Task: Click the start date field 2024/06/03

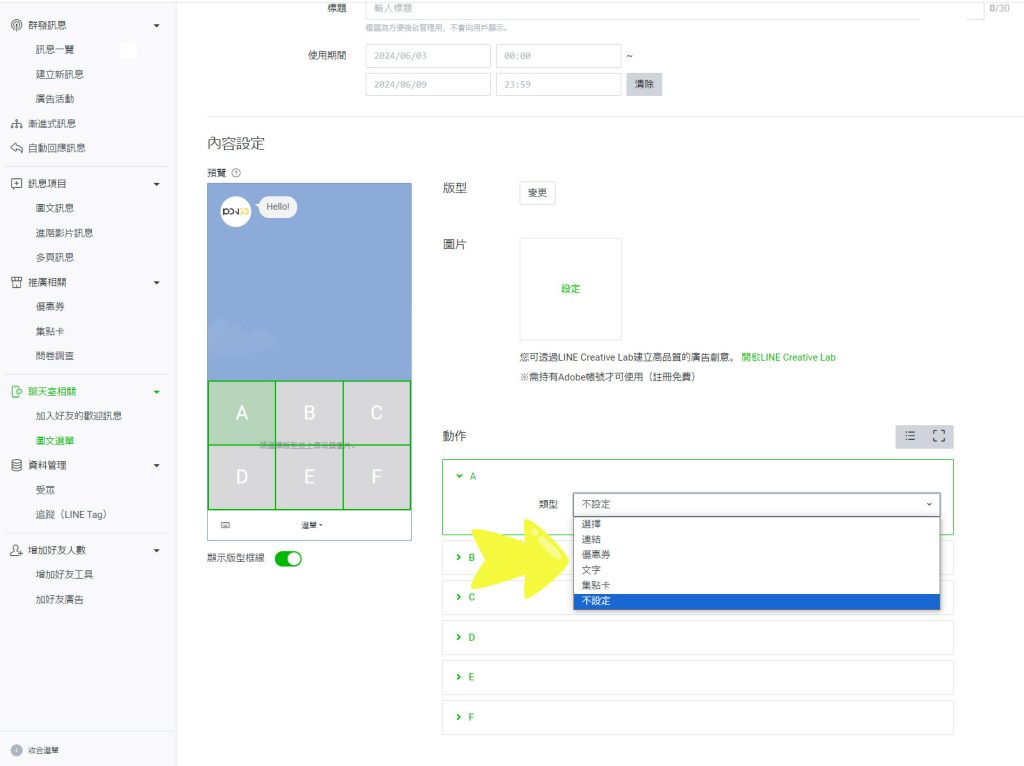Action: (428, 56)
